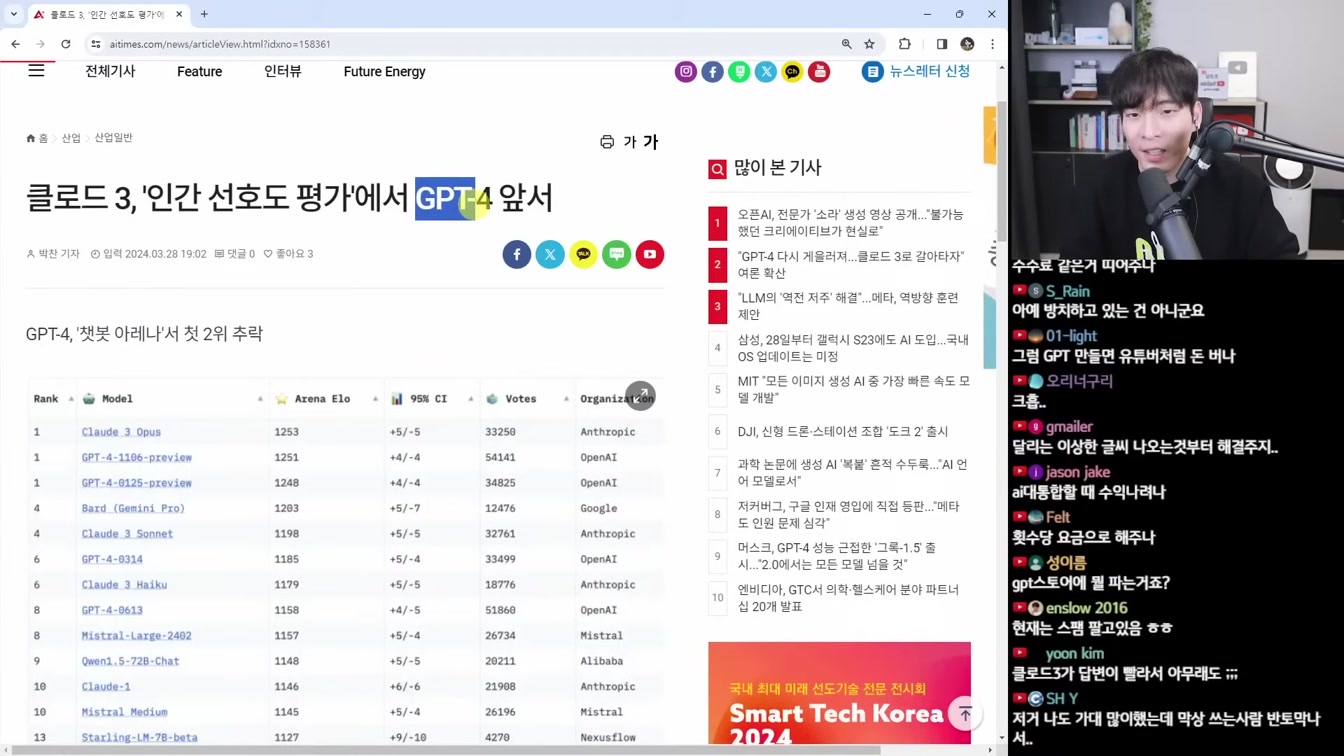Close the 클로드 3 article tab
The image size is (1344, 756).
pos(179,14)
